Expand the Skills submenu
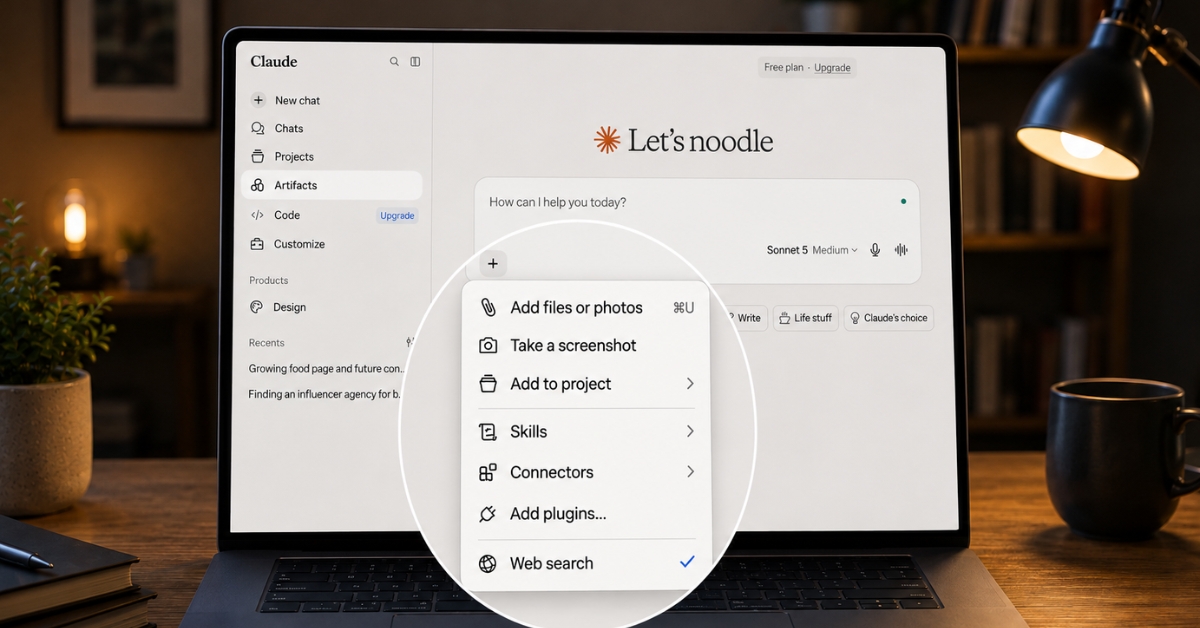The width and height of the screenshot is (1200, 628). click(586, 432)
